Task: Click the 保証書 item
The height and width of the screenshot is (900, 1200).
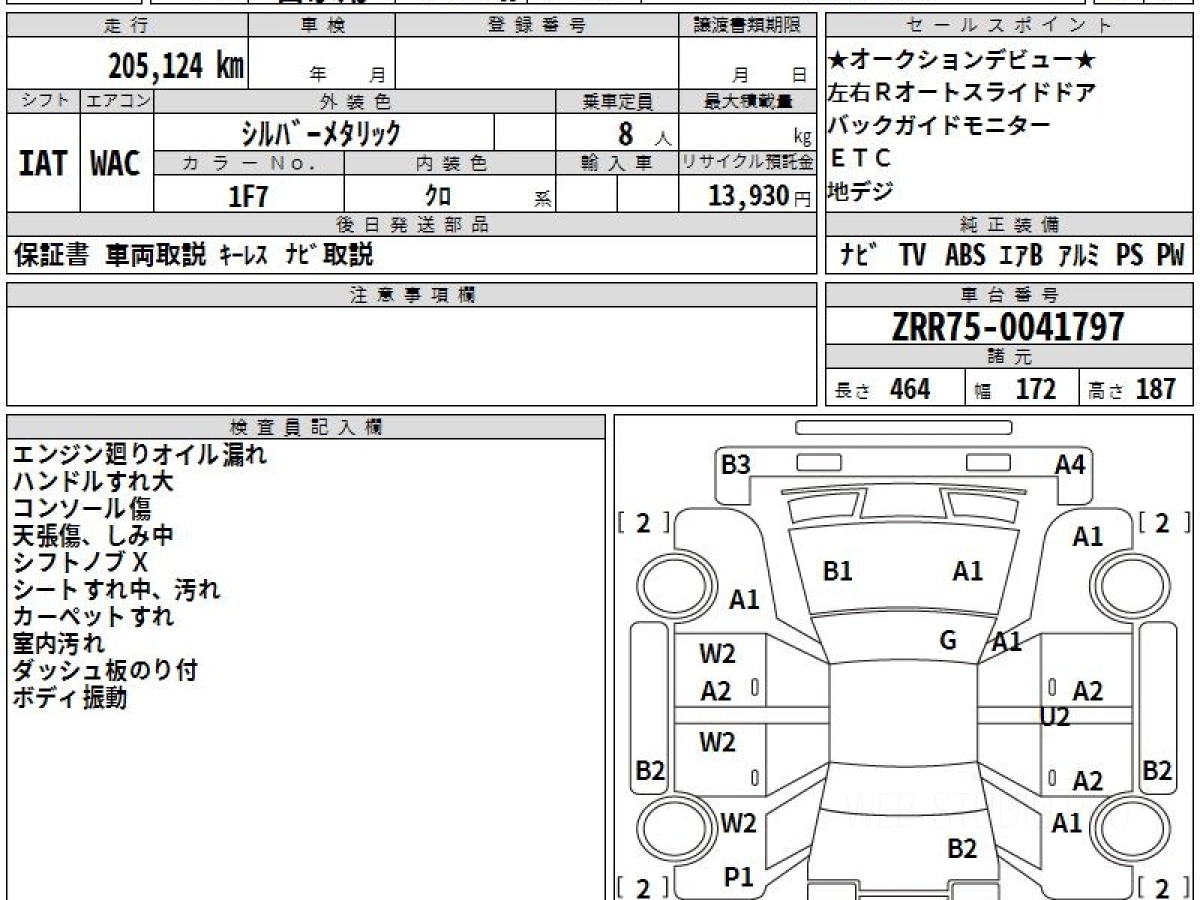Action: point(51,256)
